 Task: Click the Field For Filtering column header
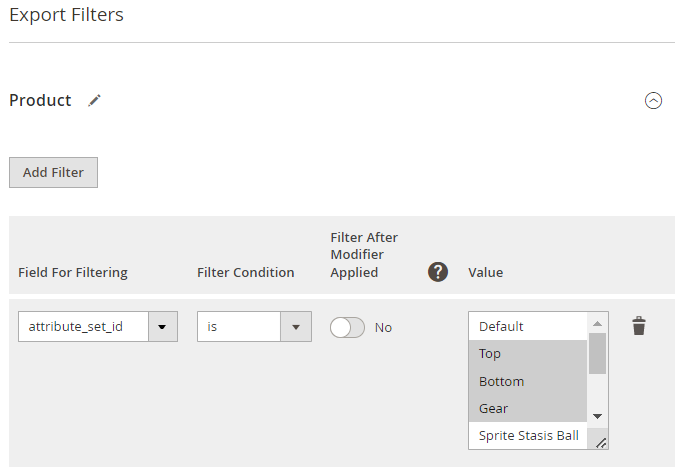click(x=73, y=273)
